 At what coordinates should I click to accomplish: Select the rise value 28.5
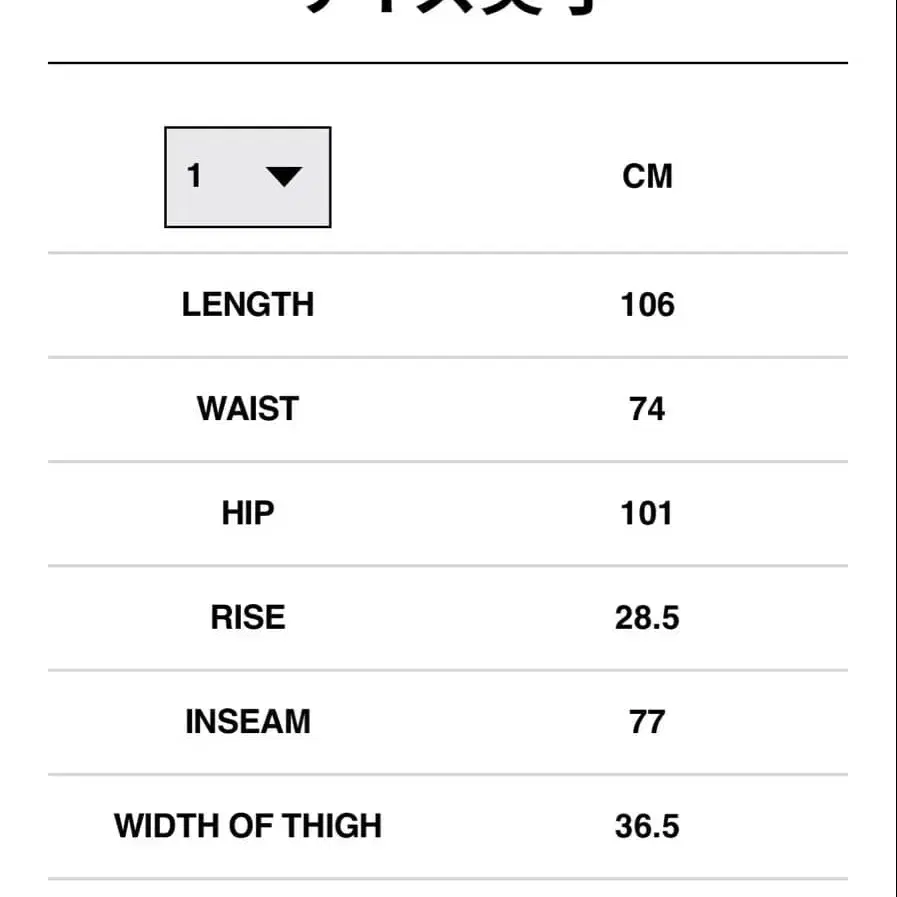pyautogui.click(x=647, y=618)
